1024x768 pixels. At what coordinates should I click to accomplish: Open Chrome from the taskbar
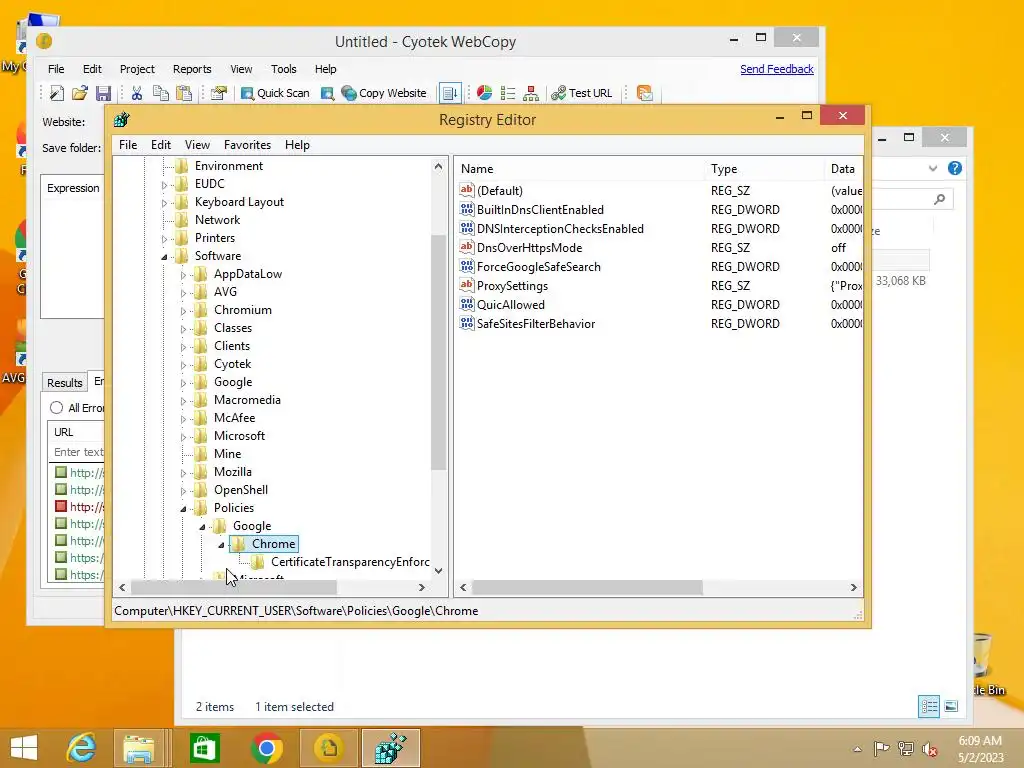pyautogui.click(x=266, y=748)
